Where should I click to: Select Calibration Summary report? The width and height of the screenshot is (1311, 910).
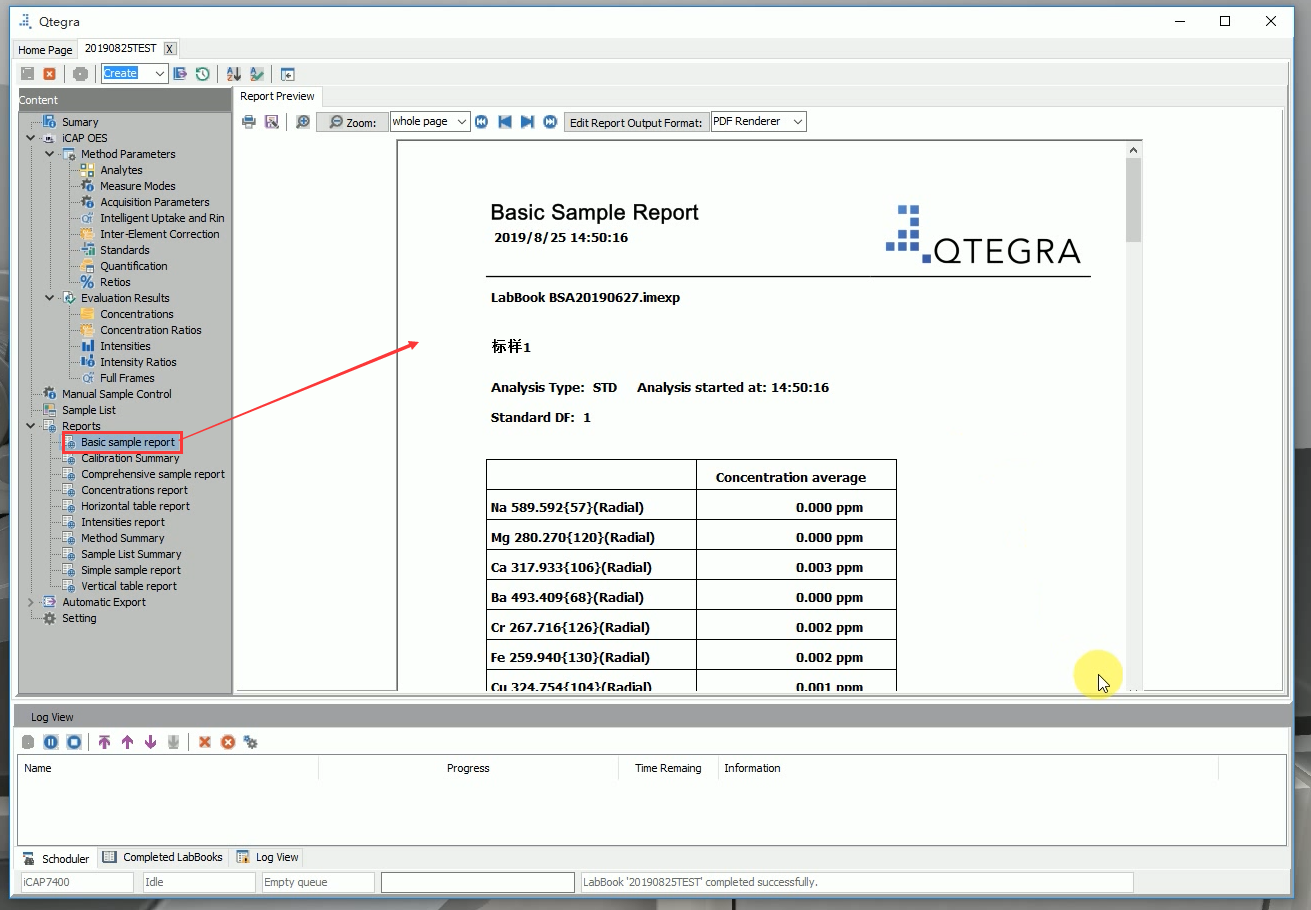(x=130, y=458)
